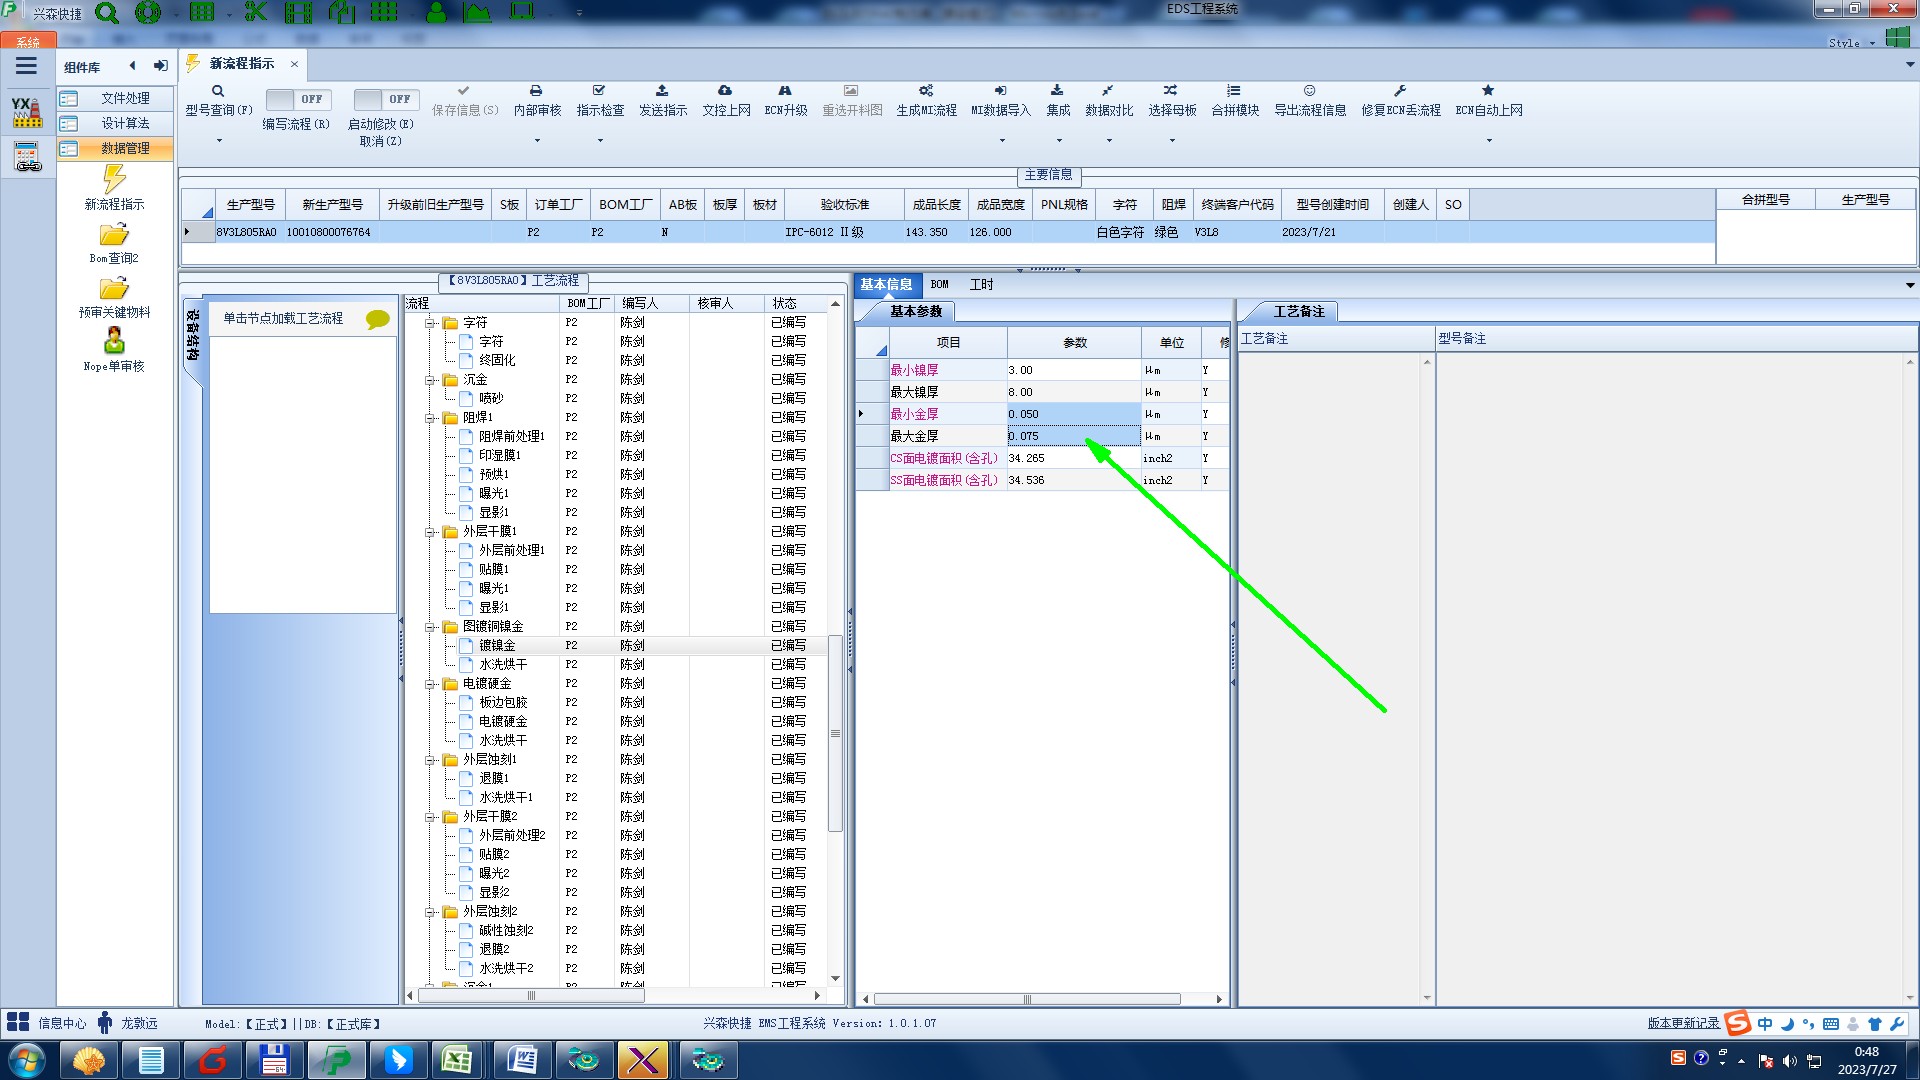Click the Windows Start button
Image resolution: width=1920 pixels, height=1080 pixels.
[26, 1060]
